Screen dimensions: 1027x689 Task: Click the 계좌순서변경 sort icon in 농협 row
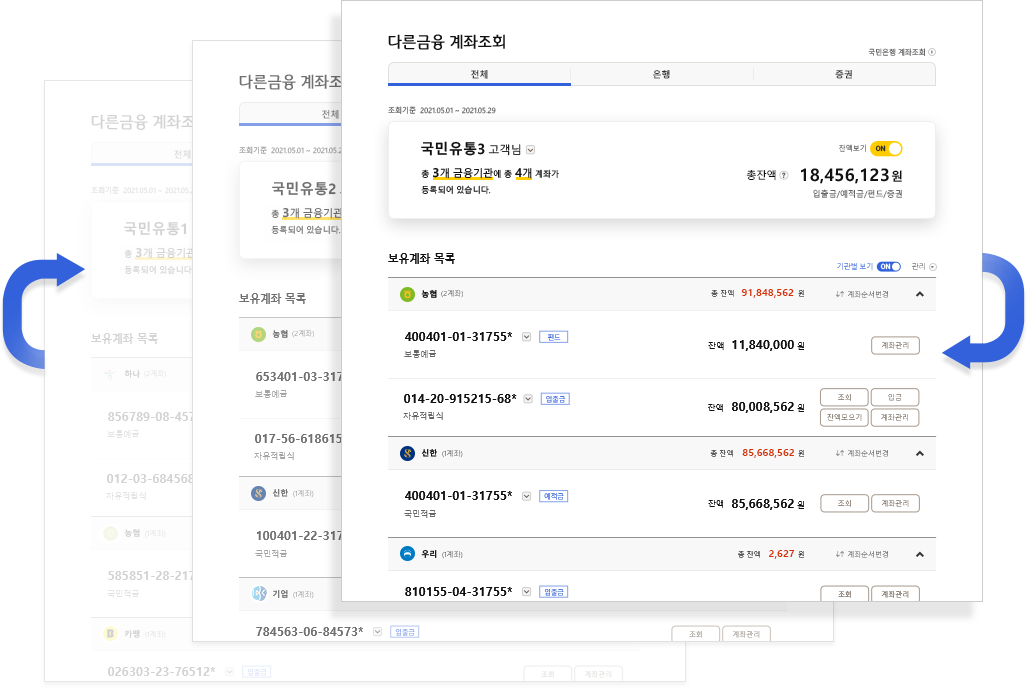pyautogui.click(x=840, y=294)
